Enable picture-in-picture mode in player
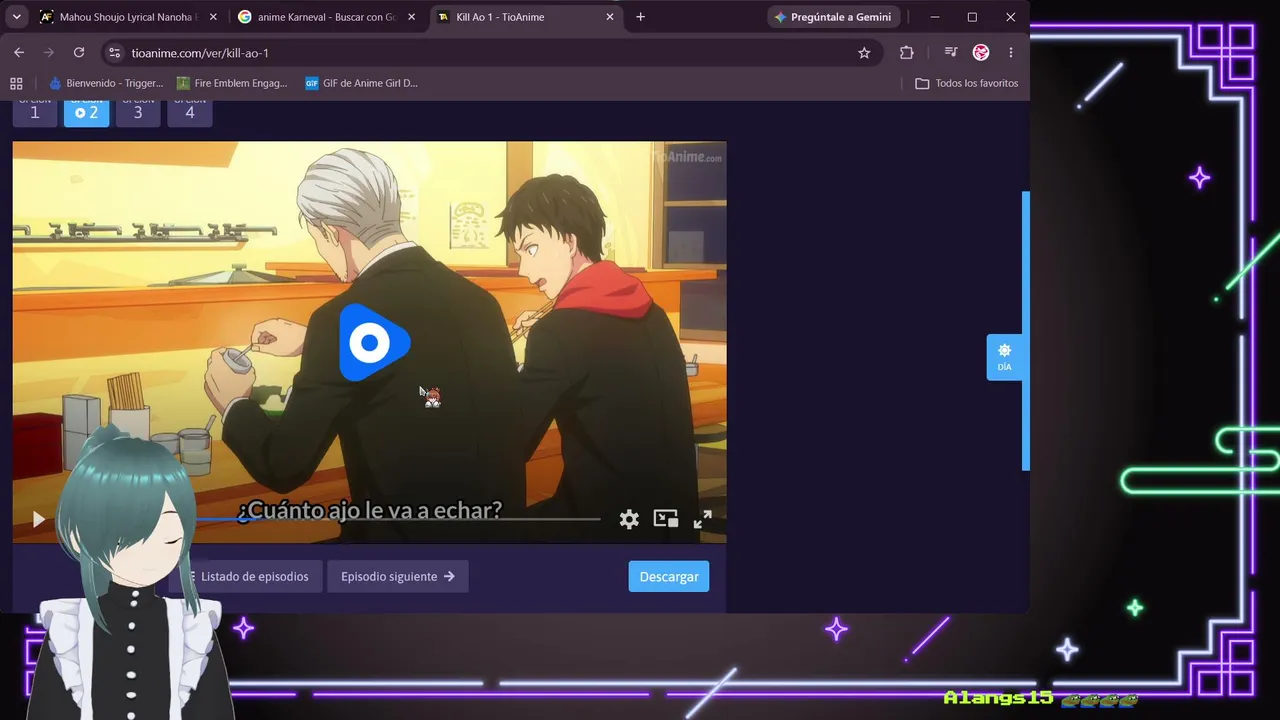This screenshot has height=720, width=1280. (x=666, y=518)
